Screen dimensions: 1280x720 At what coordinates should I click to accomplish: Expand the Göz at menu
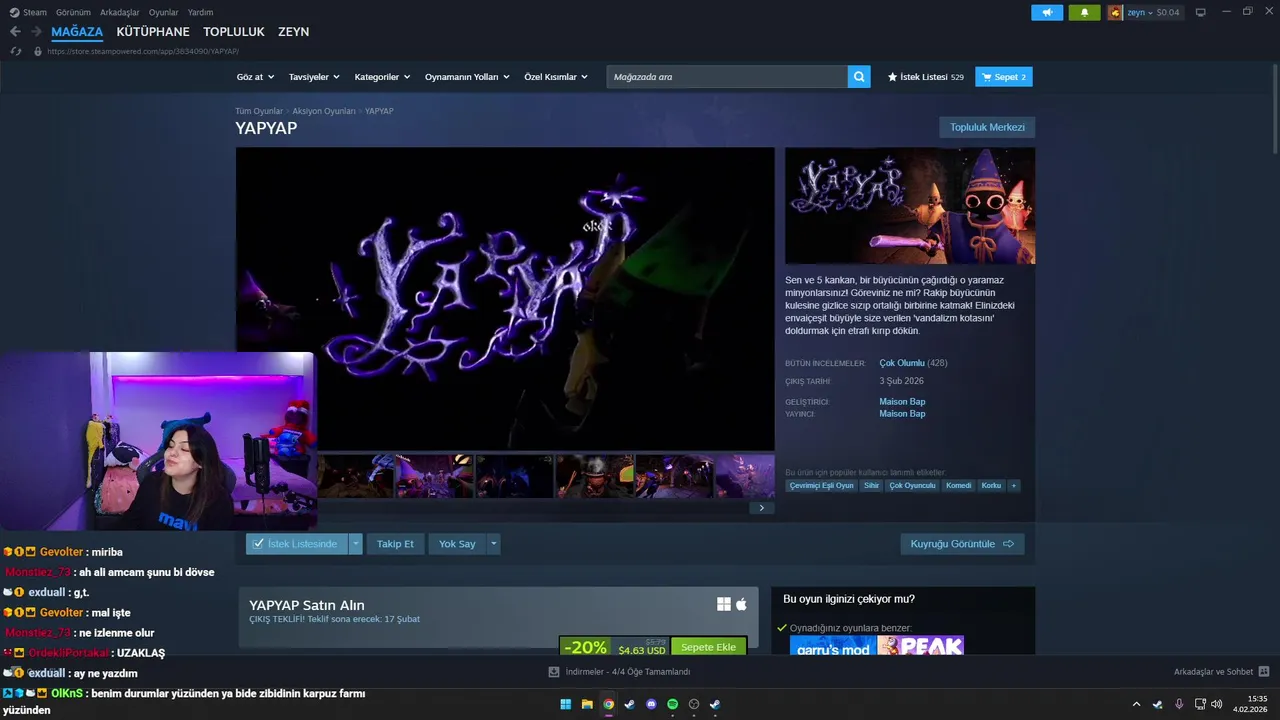[x=254, y=77]
